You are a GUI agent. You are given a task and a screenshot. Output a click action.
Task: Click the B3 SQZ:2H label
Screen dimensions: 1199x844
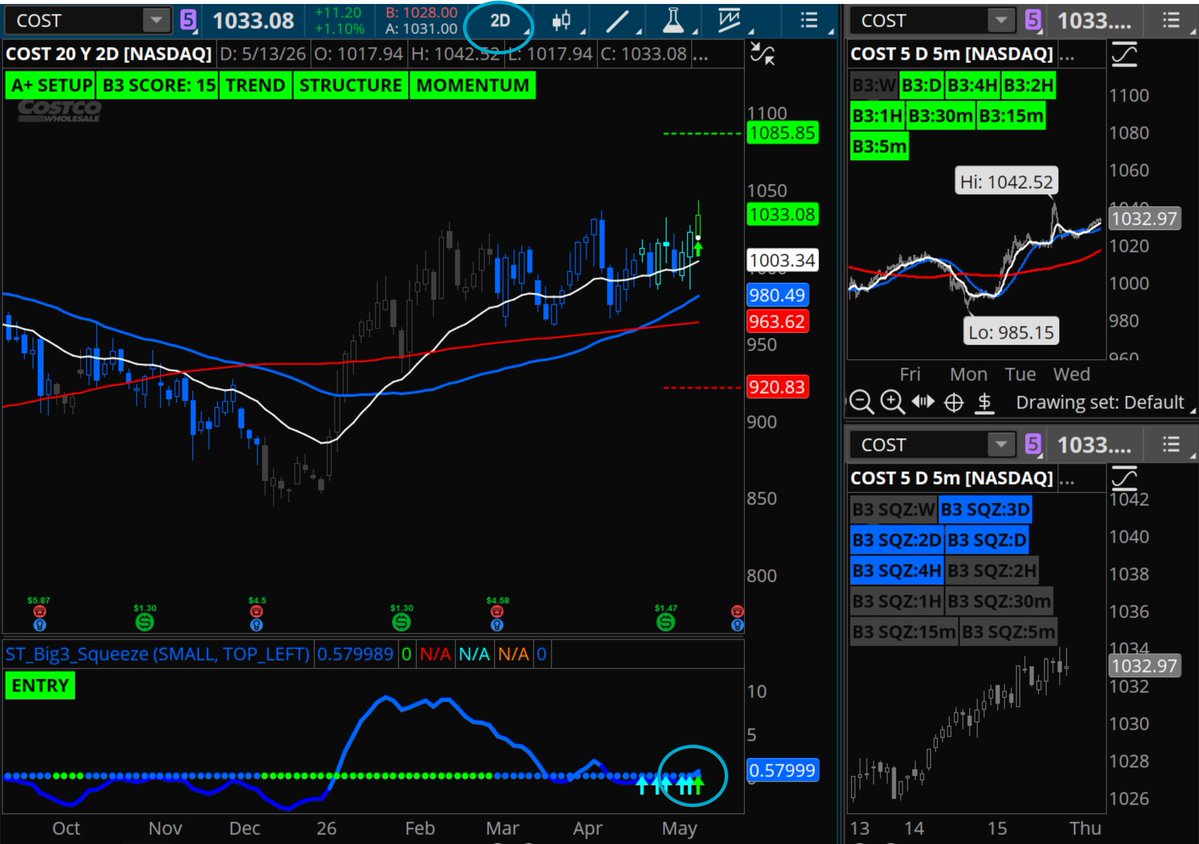click(992, 570)
